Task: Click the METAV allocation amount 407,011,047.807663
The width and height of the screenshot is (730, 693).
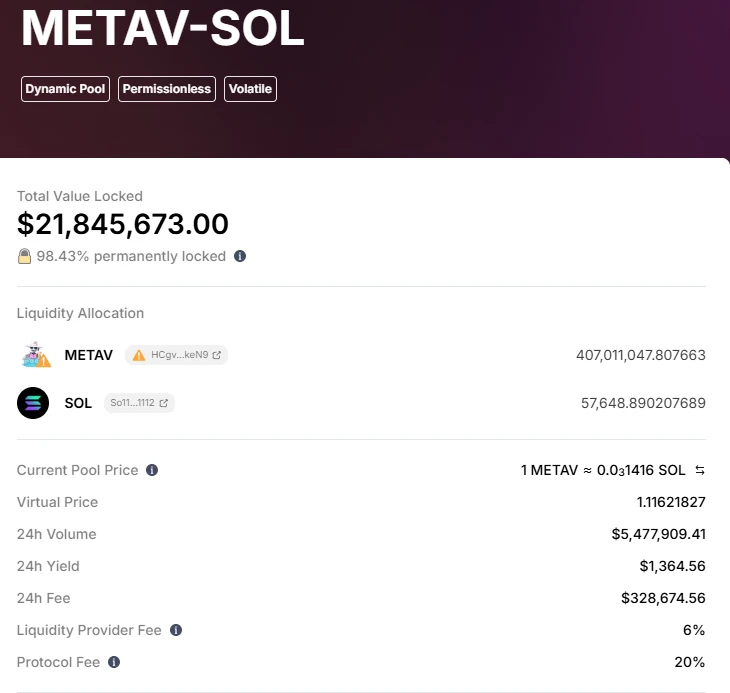Action: [x=641, y=355]
